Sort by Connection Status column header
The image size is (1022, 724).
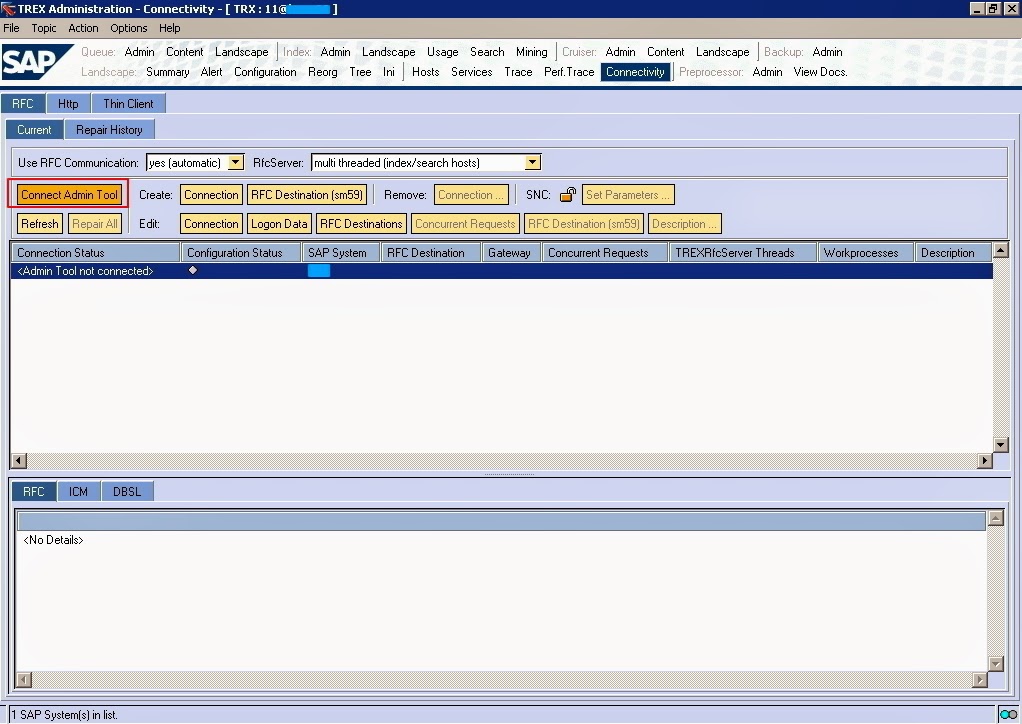[95, 252]
